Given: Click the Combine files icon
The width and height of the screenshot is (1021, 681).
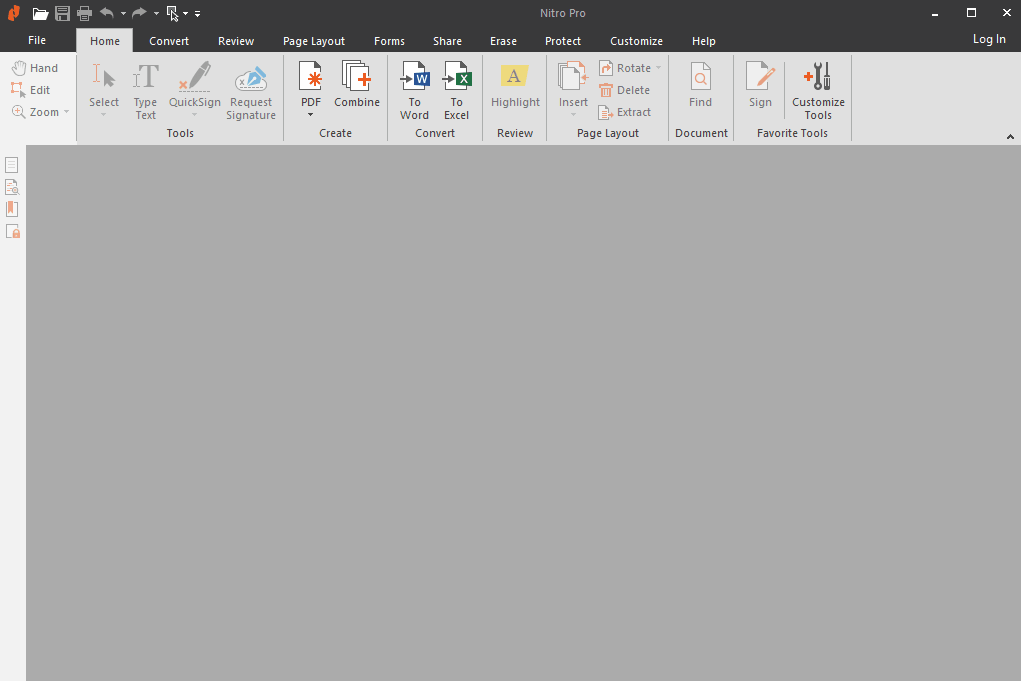Looking at the screenshot, I should pyautogui.click(x=357, y=78).
